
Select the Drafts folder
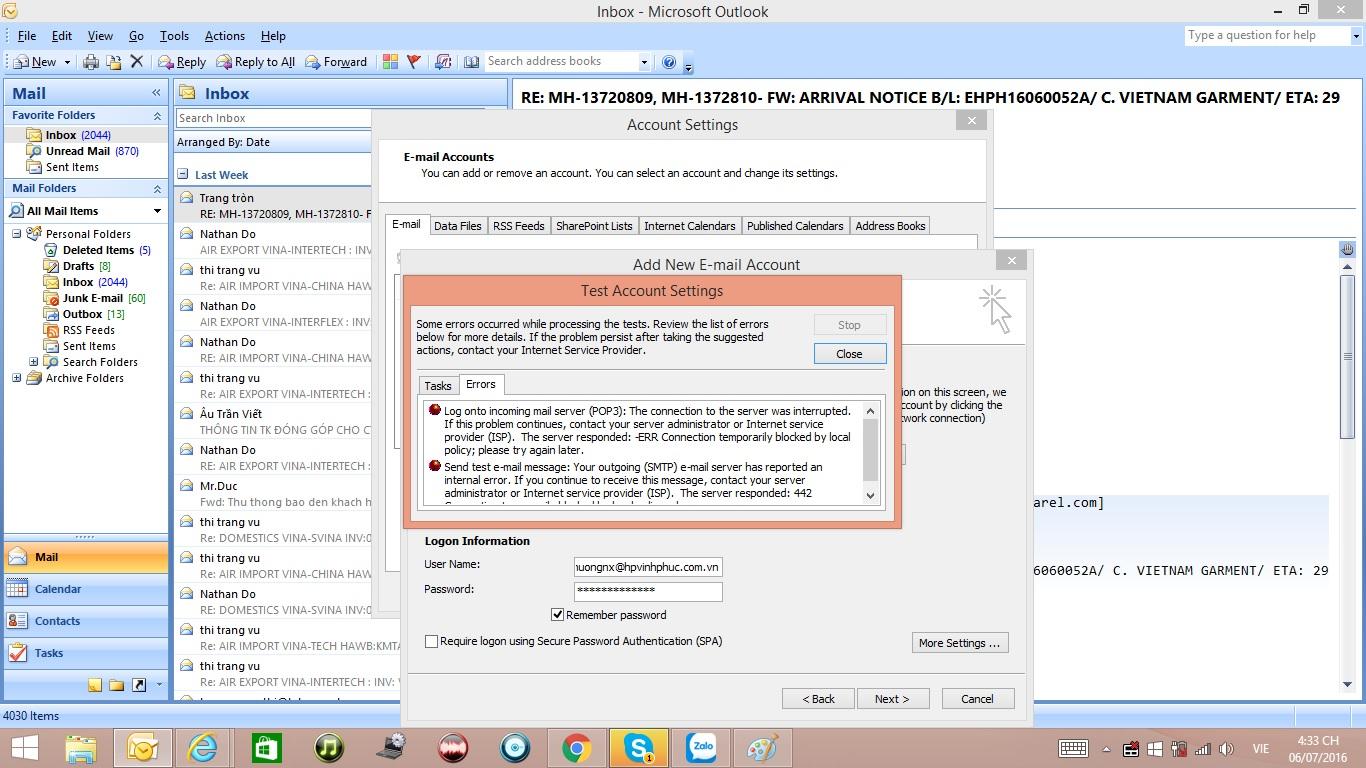(78, 266)
